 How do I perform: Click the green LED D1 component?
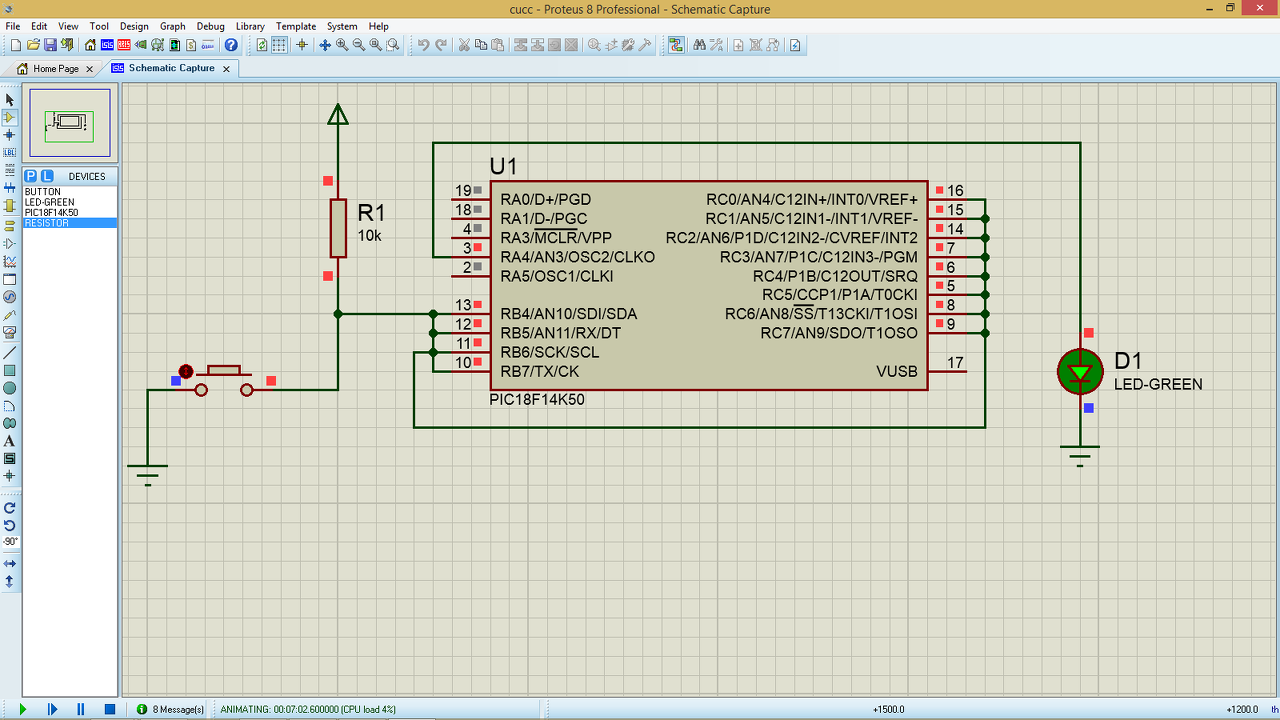click(x=1080, y=372)
